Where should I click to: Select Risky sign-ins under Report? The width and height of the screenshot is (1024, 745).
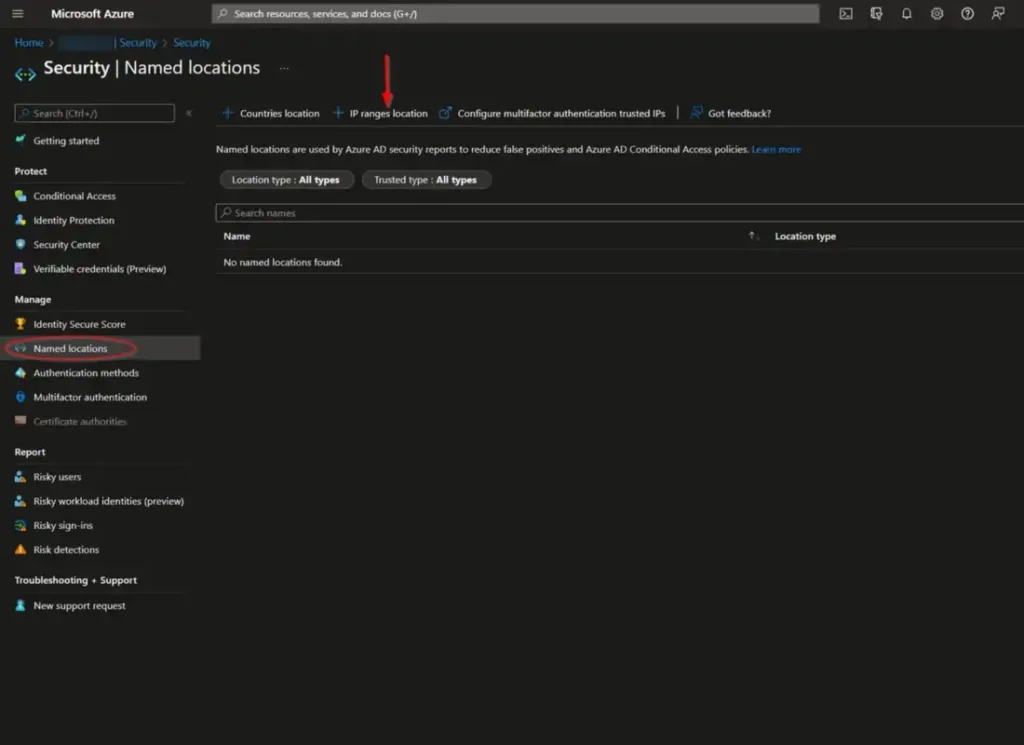(x=60, y=525)
